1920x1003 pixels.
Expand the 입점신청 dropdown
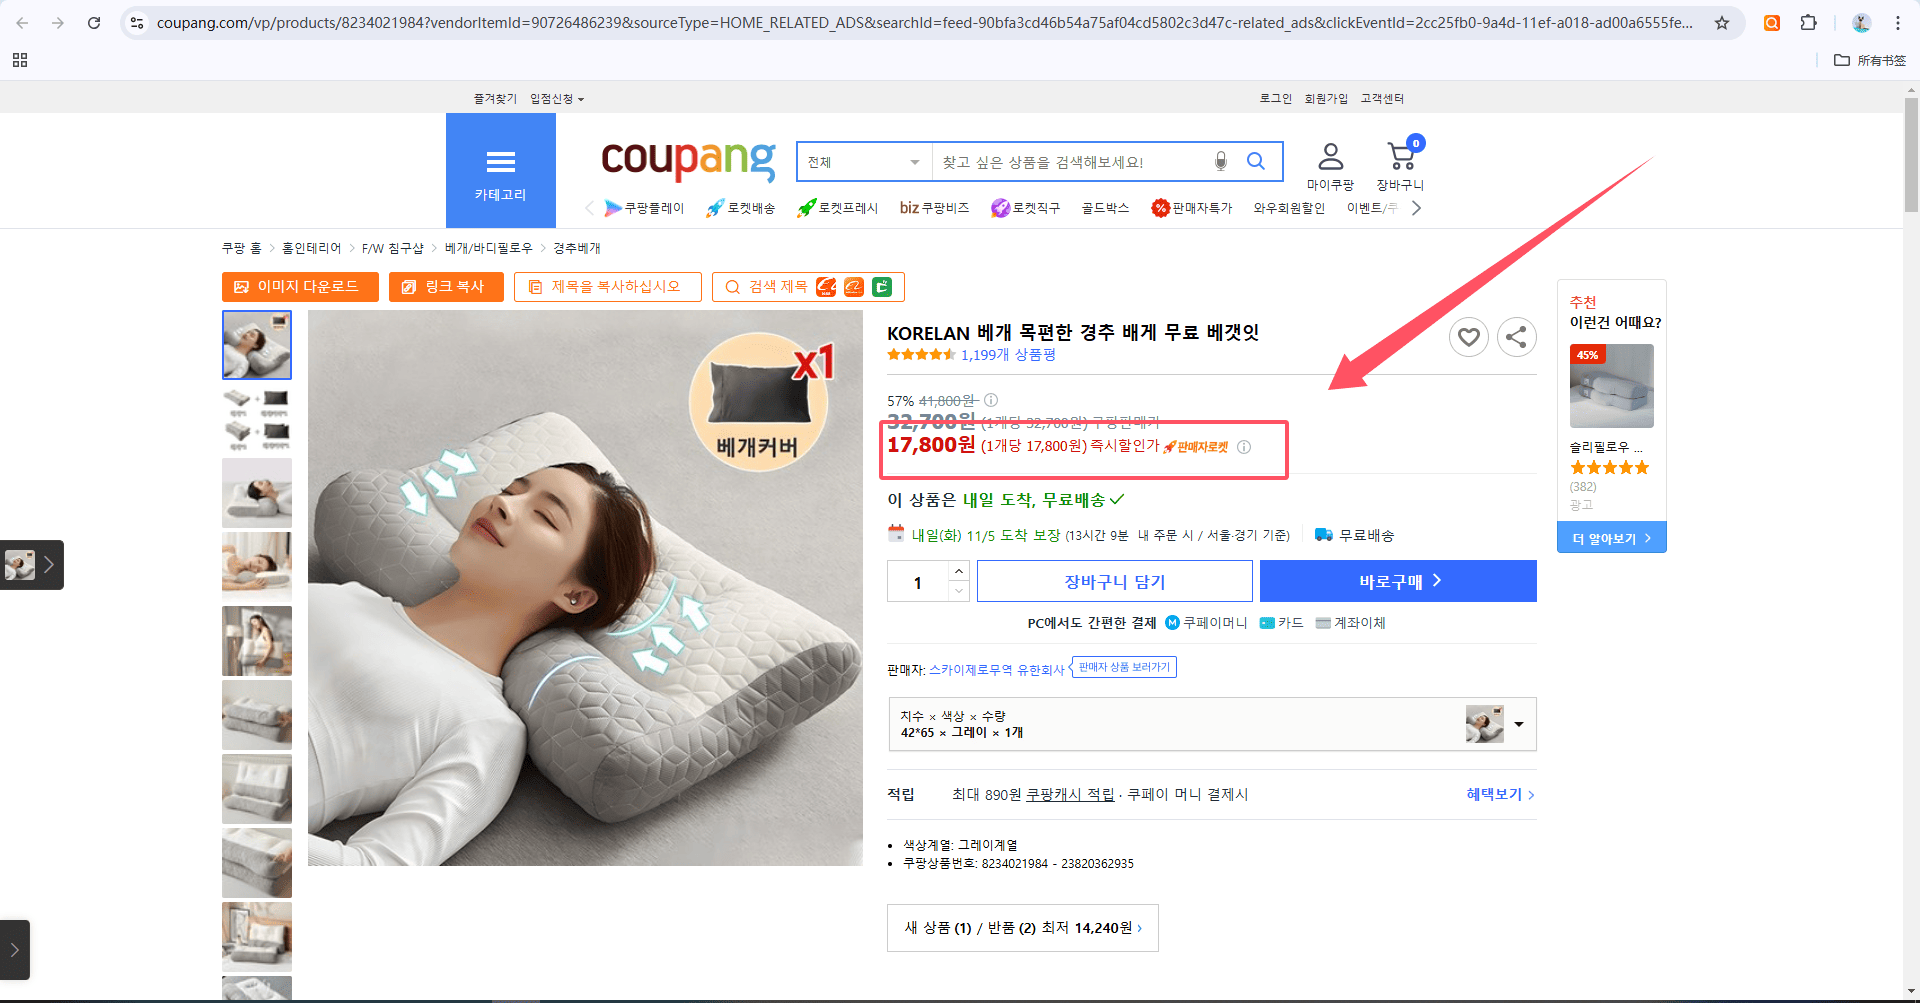point(557,99)
